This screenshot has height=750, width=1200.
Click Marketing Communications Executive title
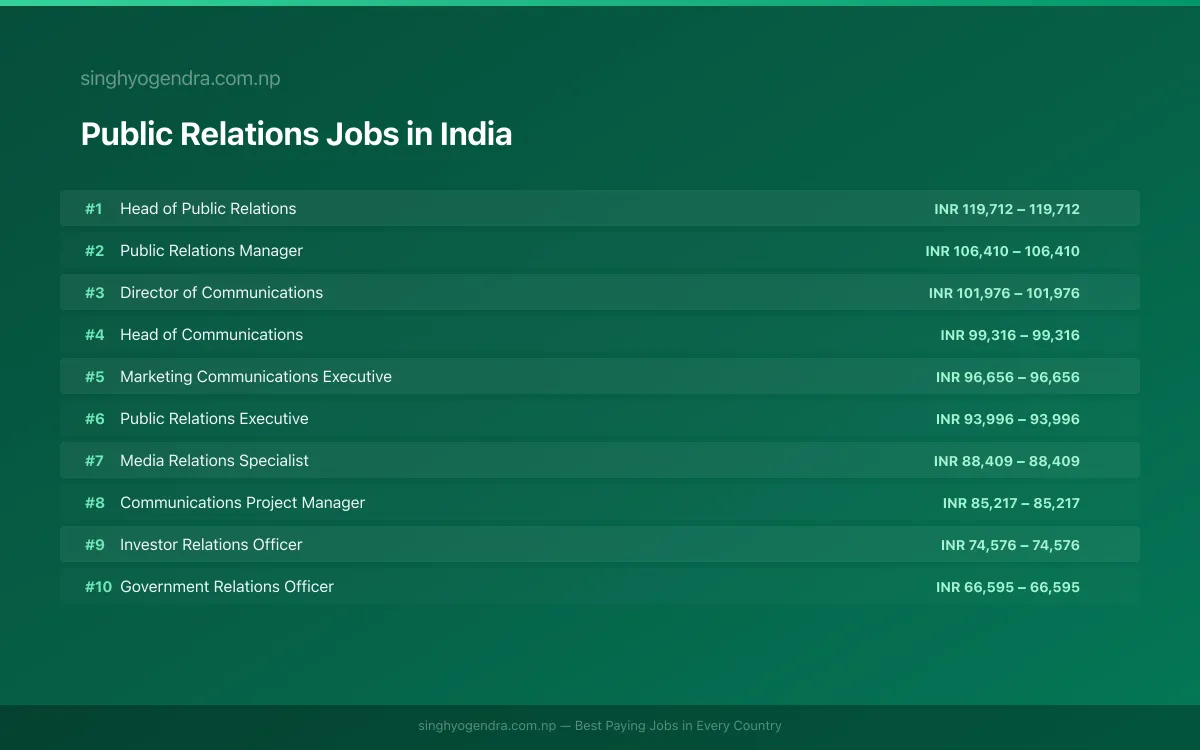(256, 377)
